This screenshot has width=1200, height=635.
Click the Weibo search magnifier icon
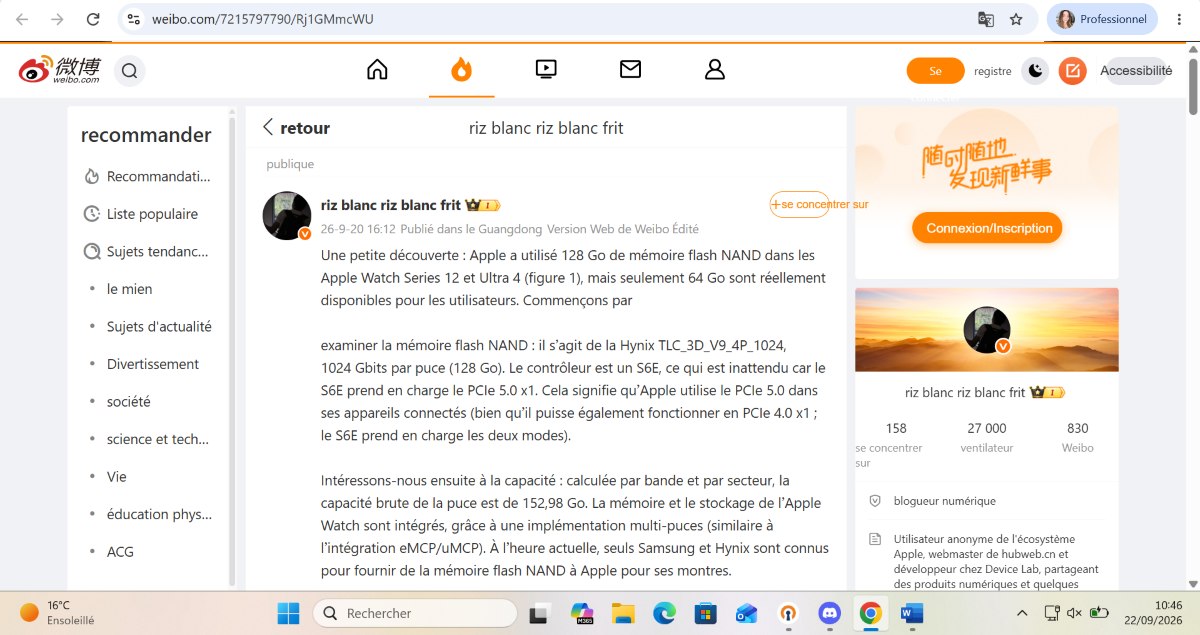pyautogui.click(x=129, y=71)
